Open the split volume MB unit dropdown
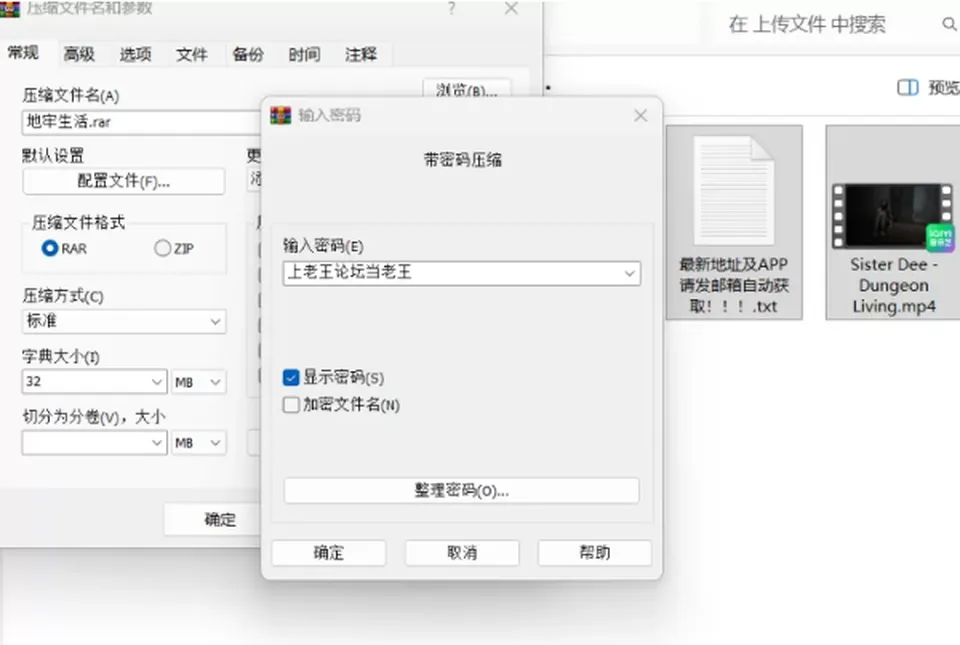This screenshot has width=960, height=645. pos(198,442)
